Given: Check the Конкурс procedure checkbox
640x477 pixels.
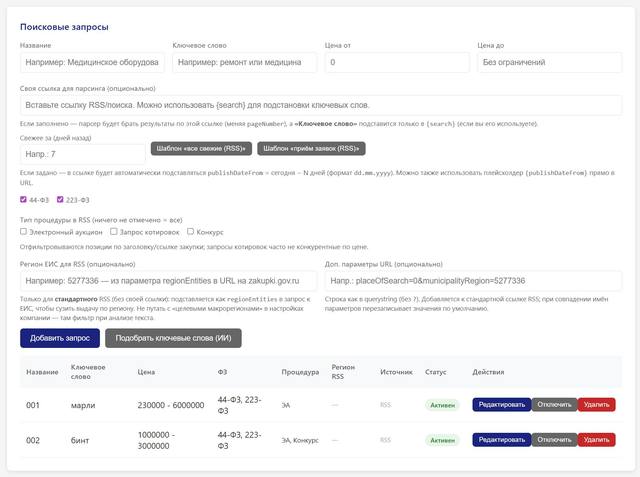Looking at the screenshot, I should 190,231.
